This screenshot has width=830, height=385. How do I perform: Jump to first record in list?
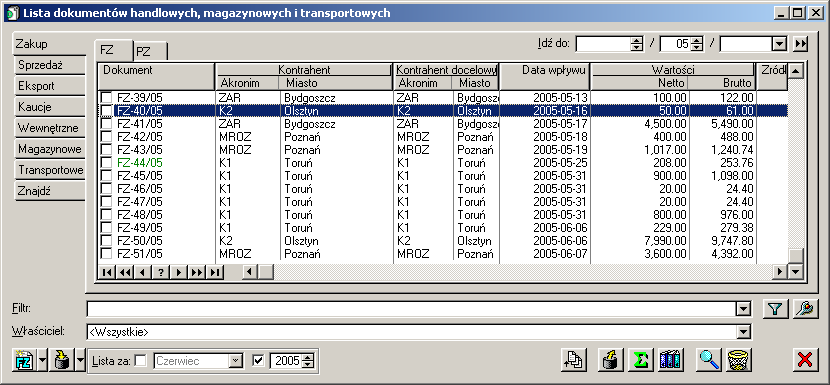point(107,272)
